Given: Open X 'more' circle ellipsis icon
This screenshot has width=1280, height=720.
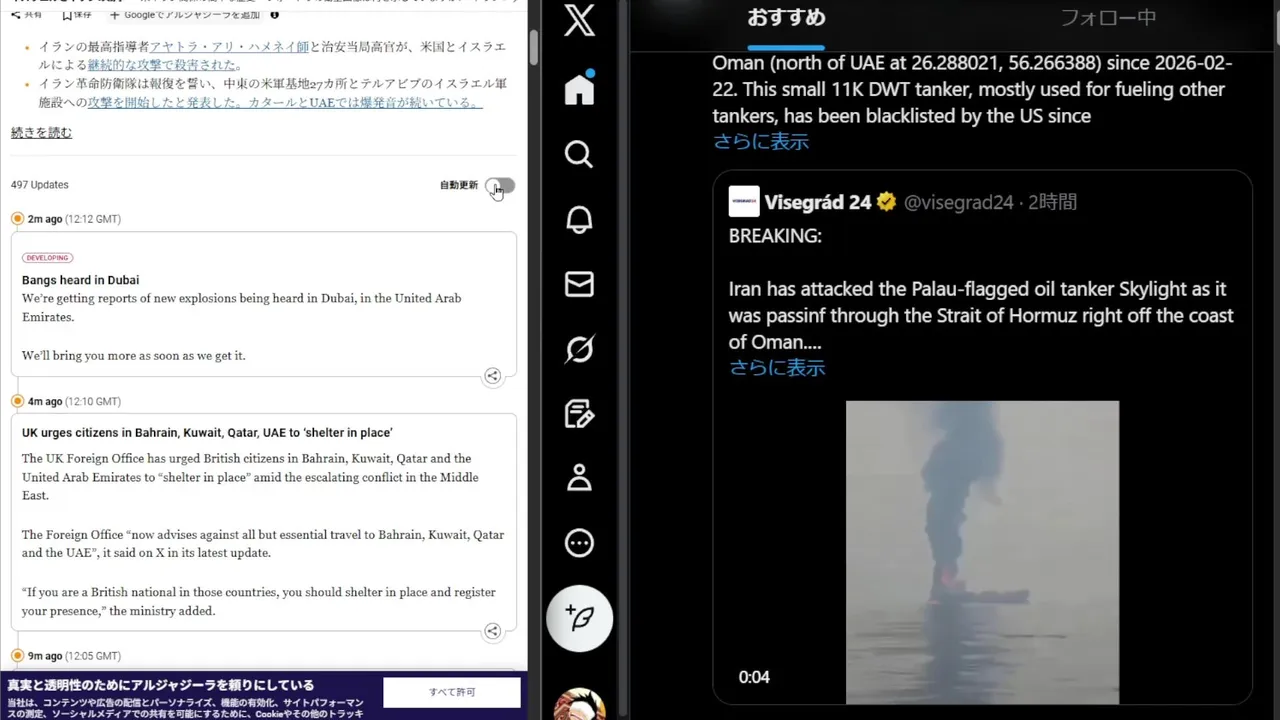Looking at the screenshot, I should [x=579, y=543].
